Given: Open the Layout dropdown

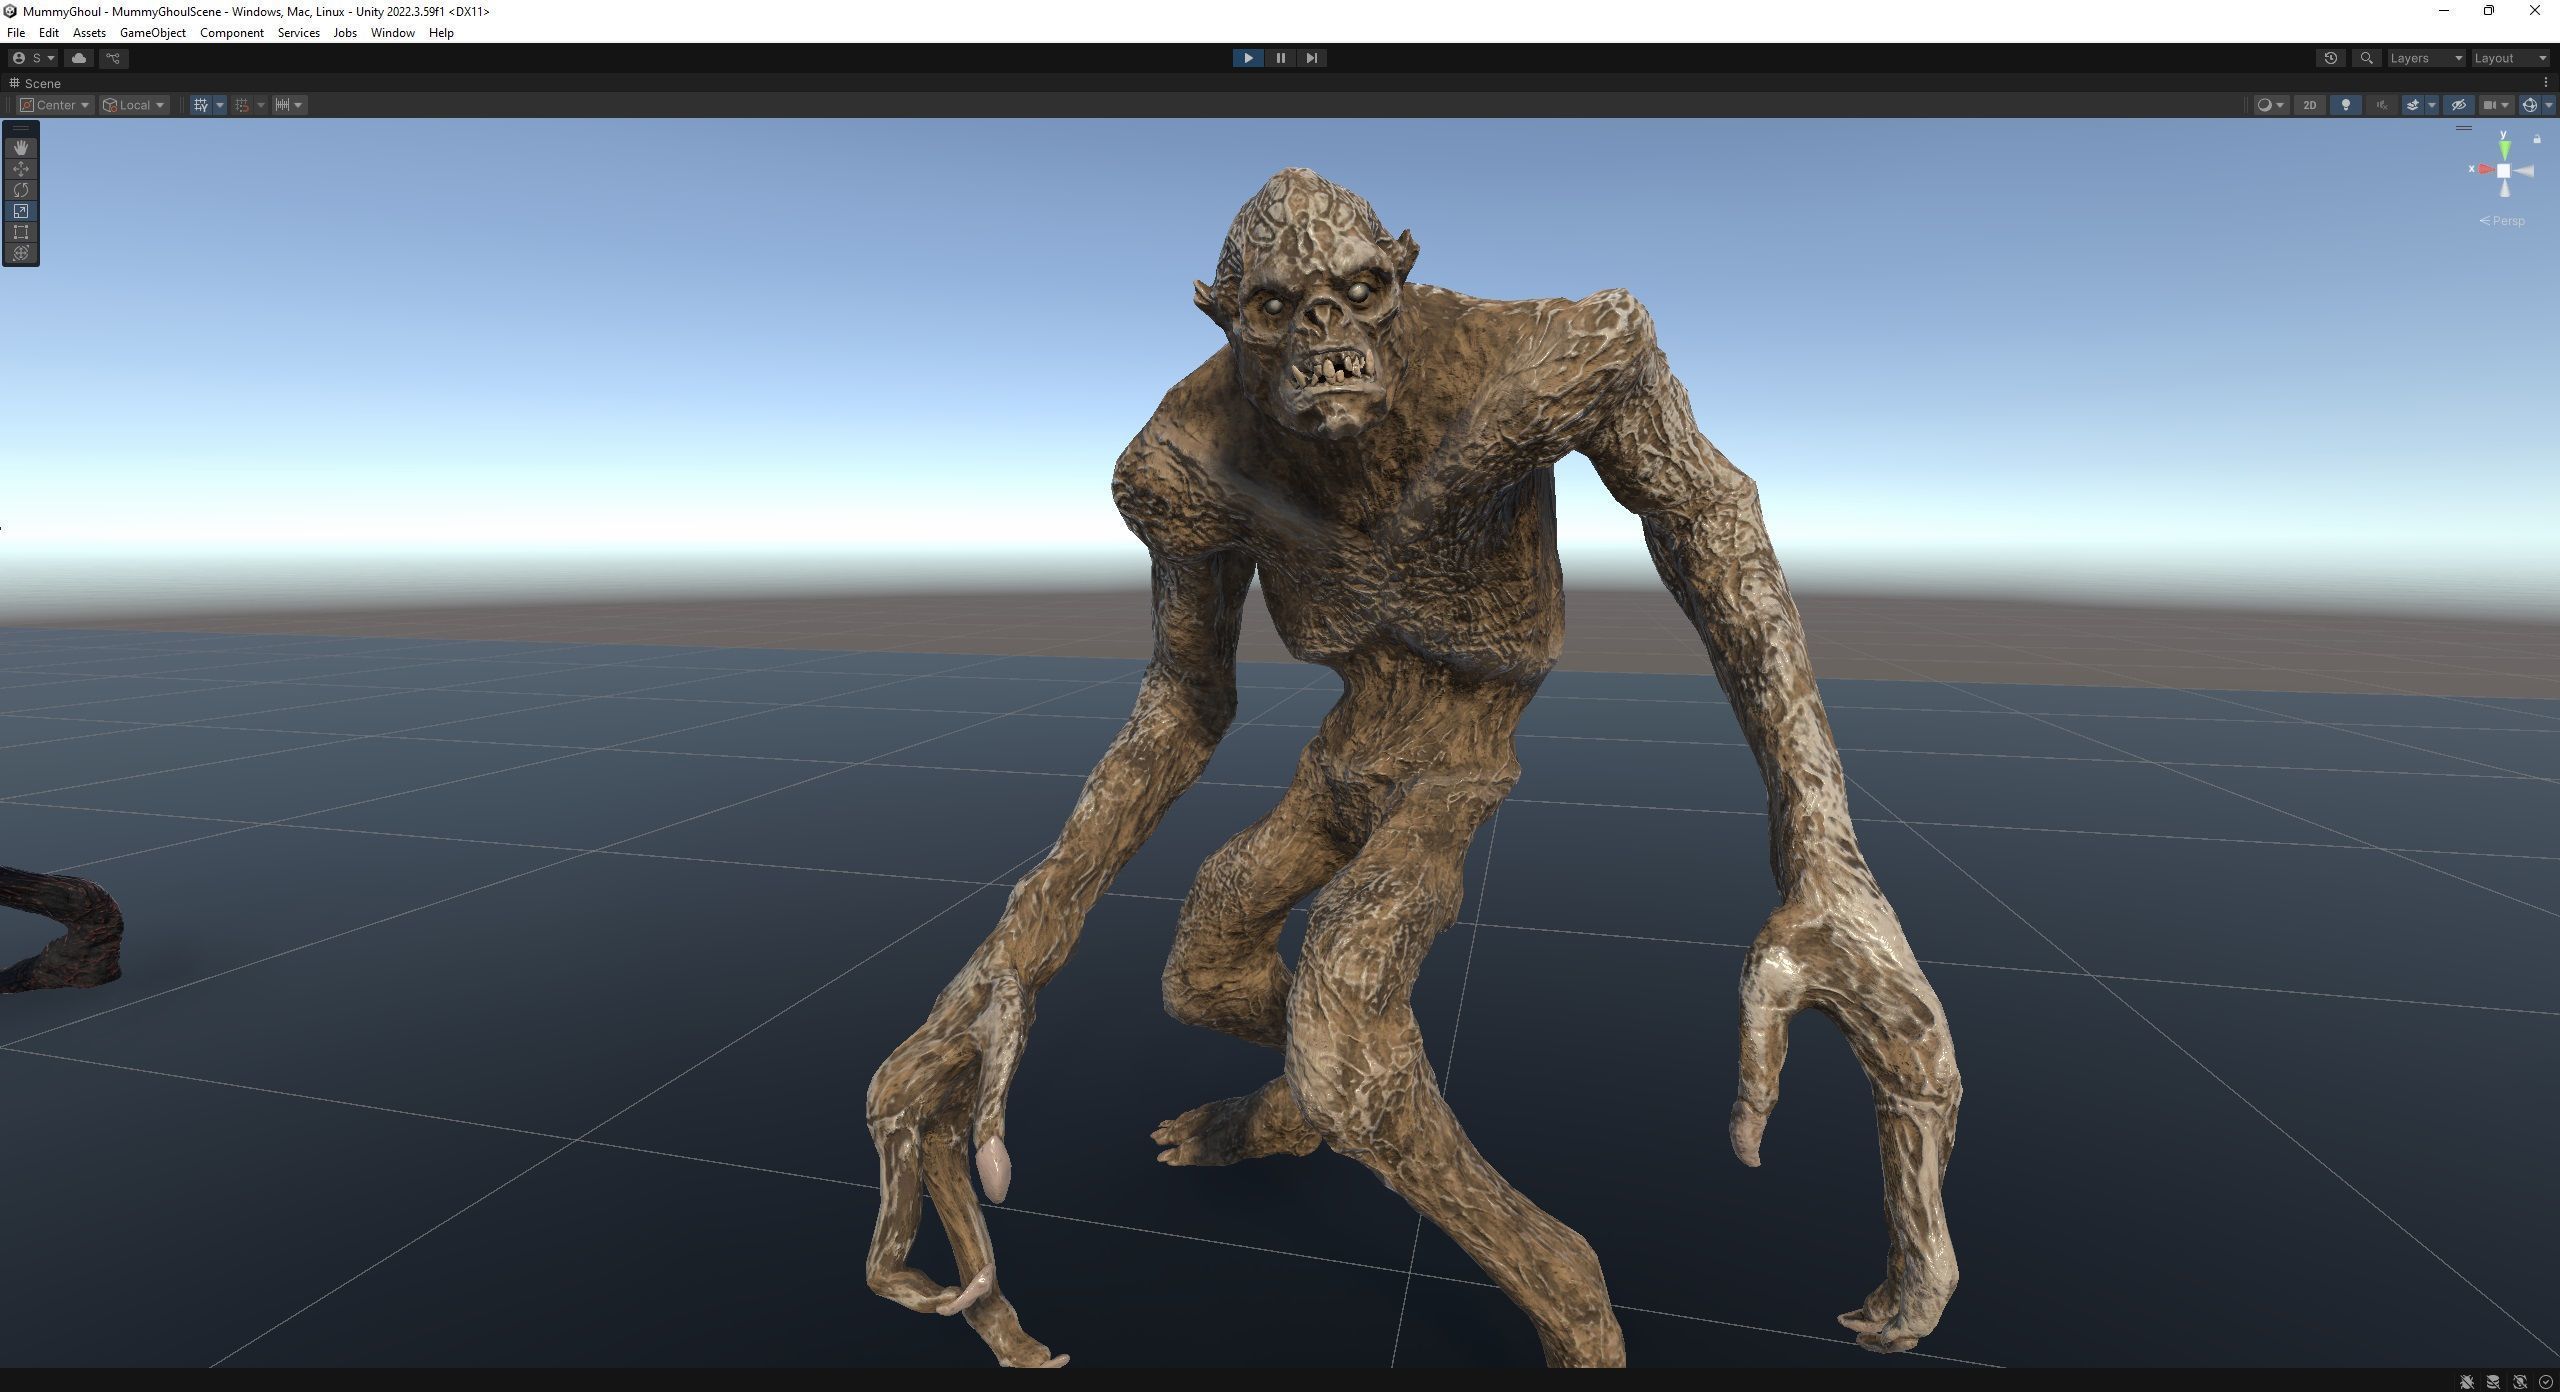Looking at the screenshot, I should click(x=2510, y=58).
